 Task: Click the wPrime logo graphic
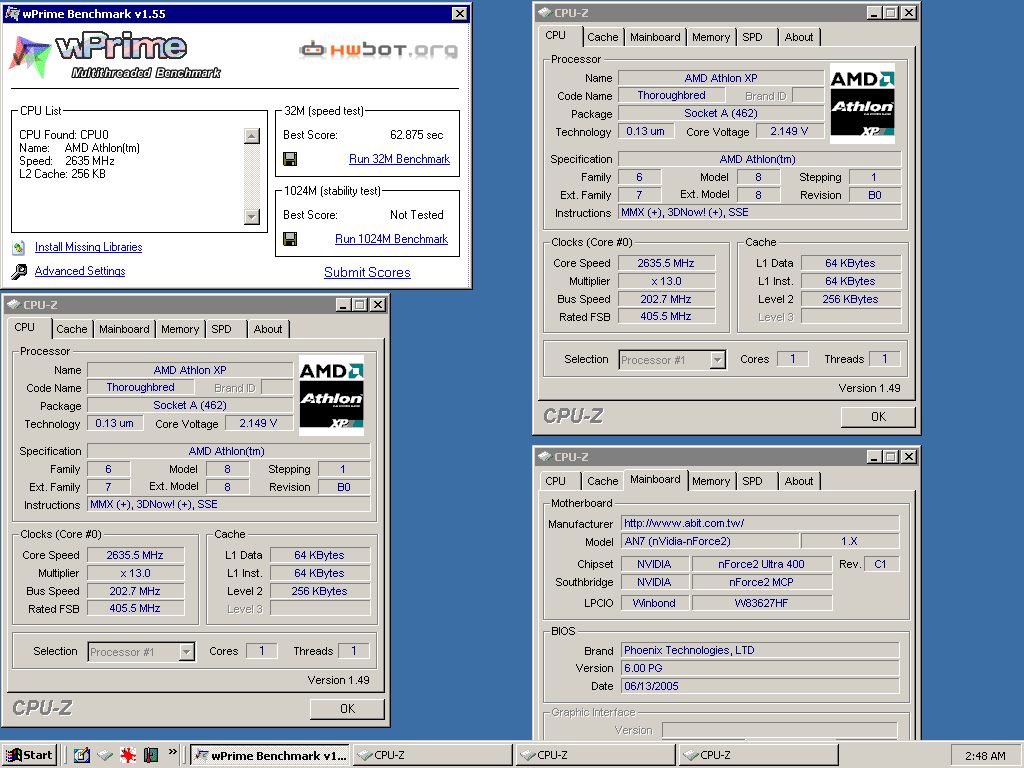point(116,56)
